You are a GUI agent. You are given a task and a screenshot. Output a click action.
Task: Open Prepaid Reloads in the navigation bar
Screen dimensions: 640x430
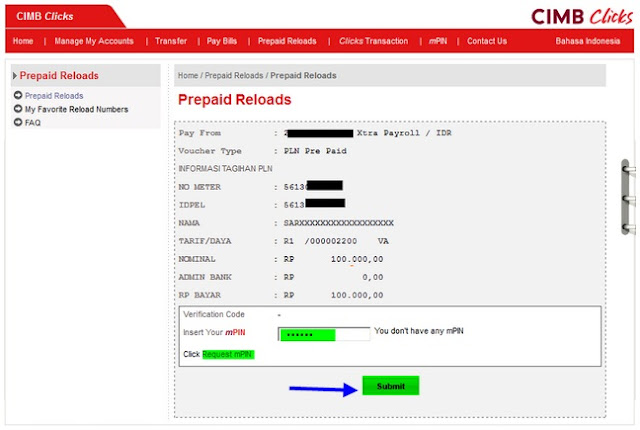pyautogui.click(x=287, y=41)
